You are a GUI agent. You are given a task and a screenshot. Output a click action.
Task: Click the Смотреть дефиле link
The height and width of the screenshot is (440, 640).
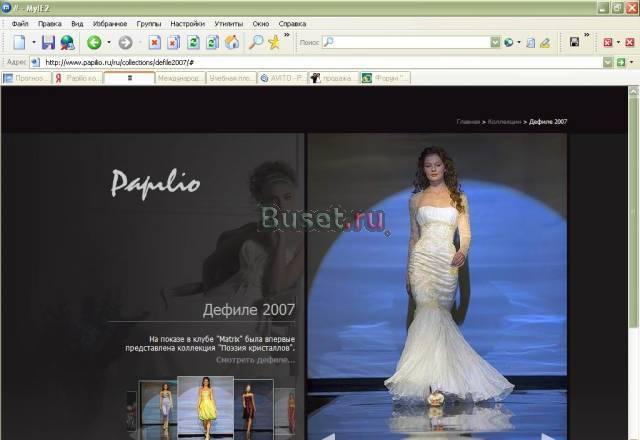click(x=255, y=359)
